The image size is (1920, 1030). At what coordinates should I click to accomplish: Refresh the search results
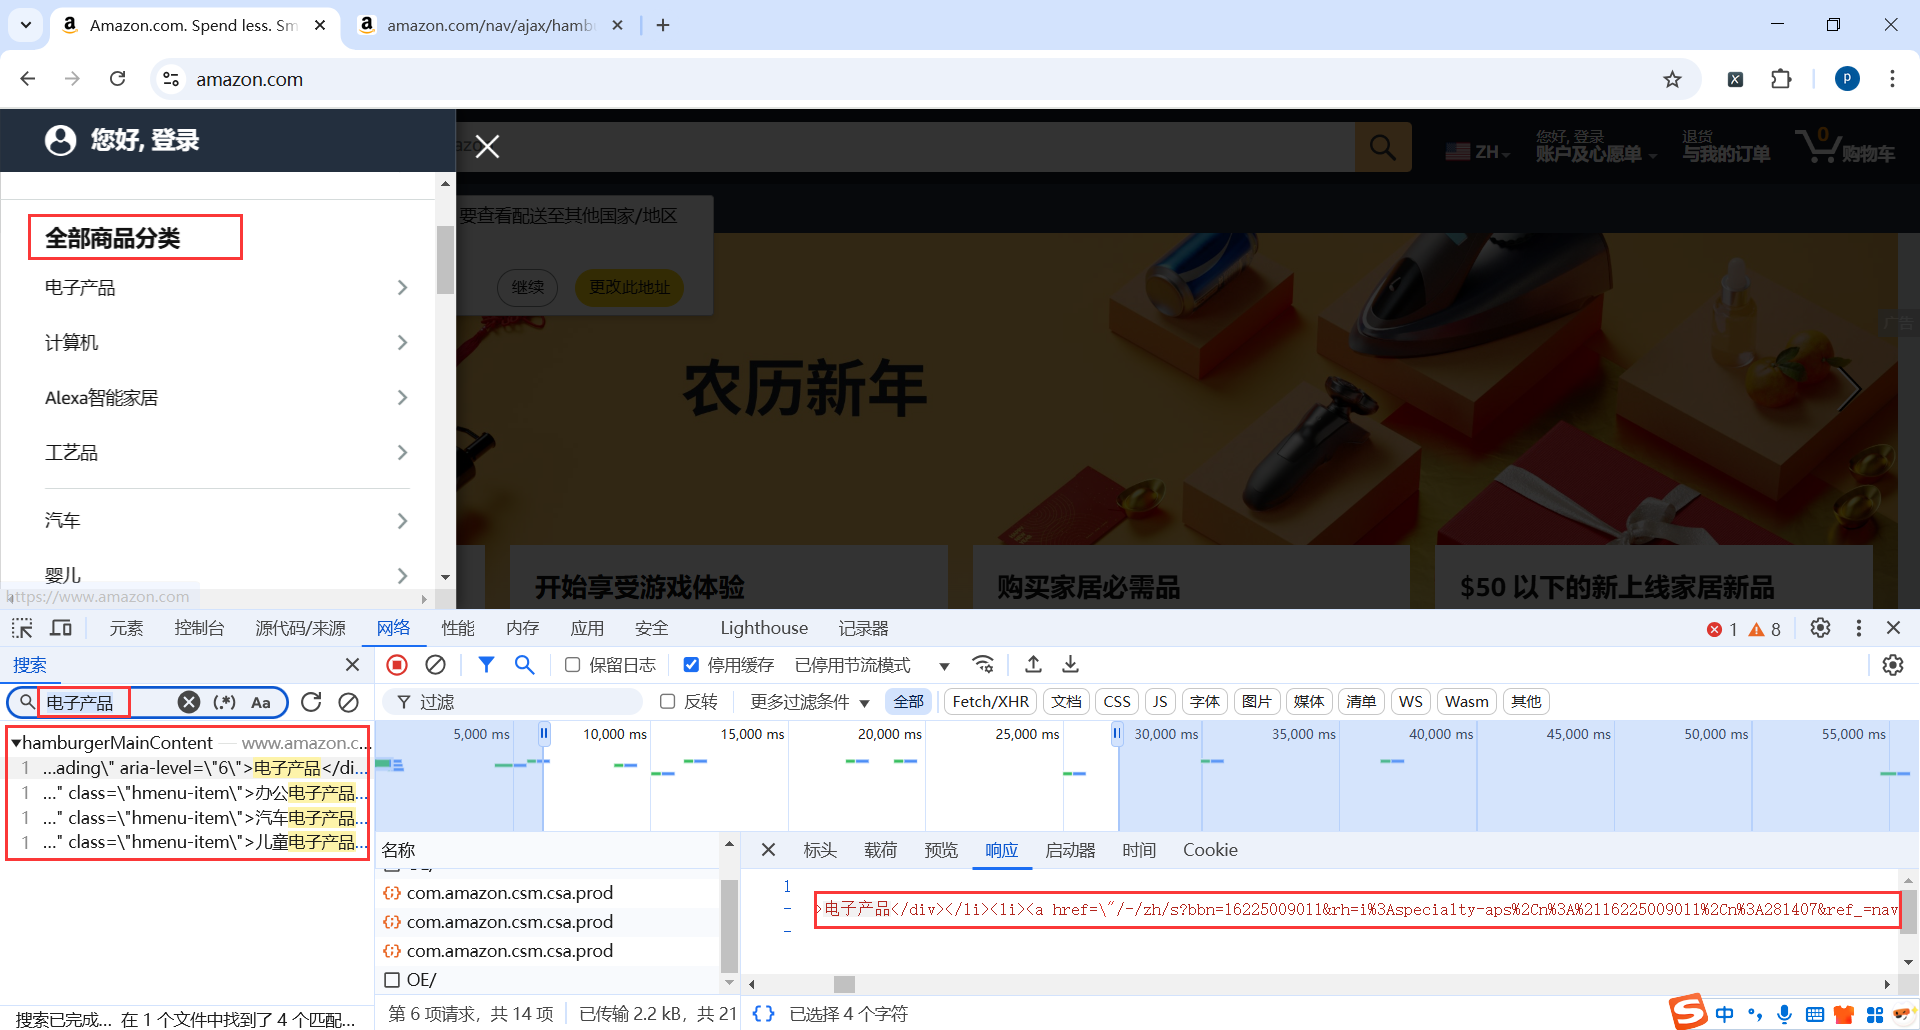pyautogui.click(x=311, y=702)
